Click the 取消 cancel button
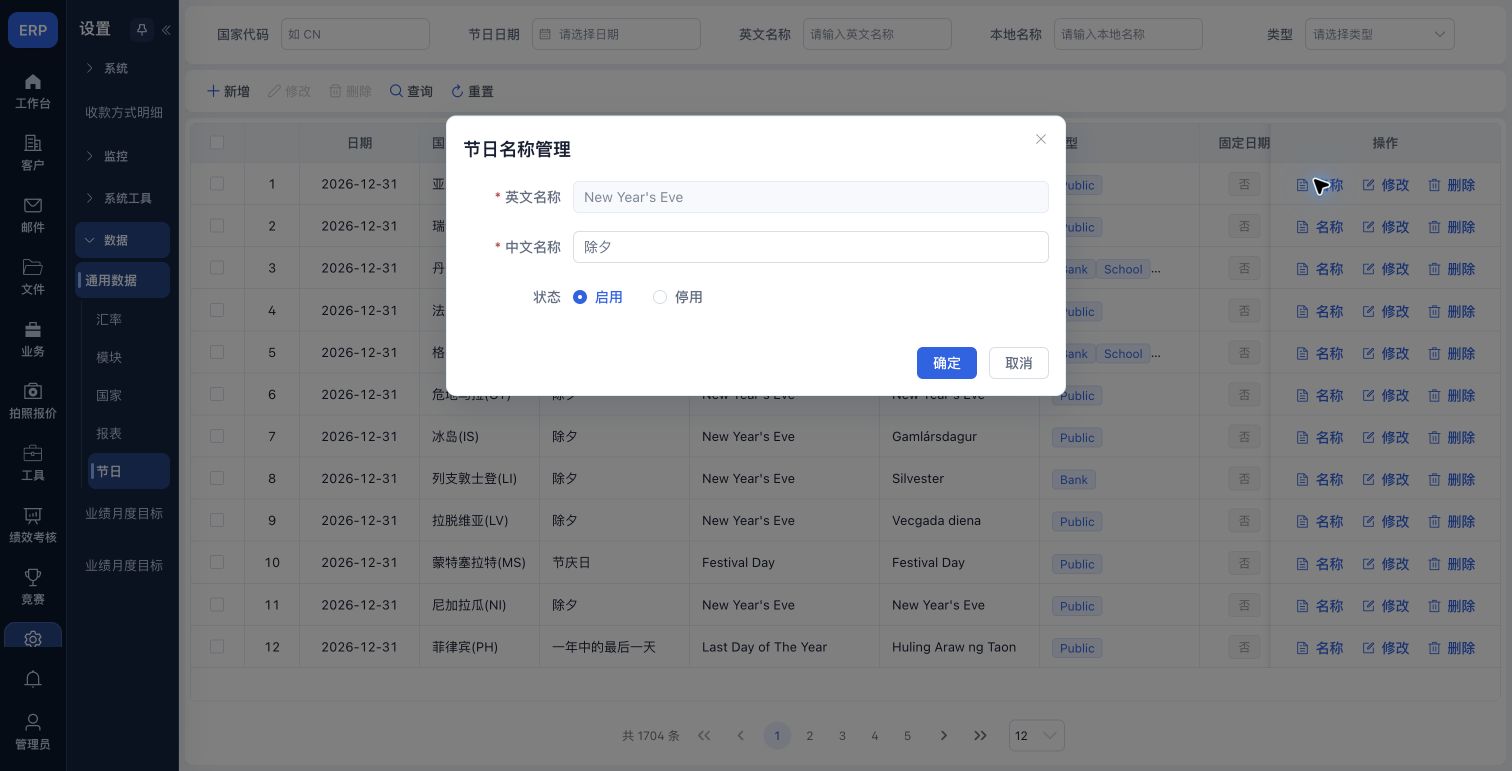1512x771 pixels. (x=1019, y=363)
